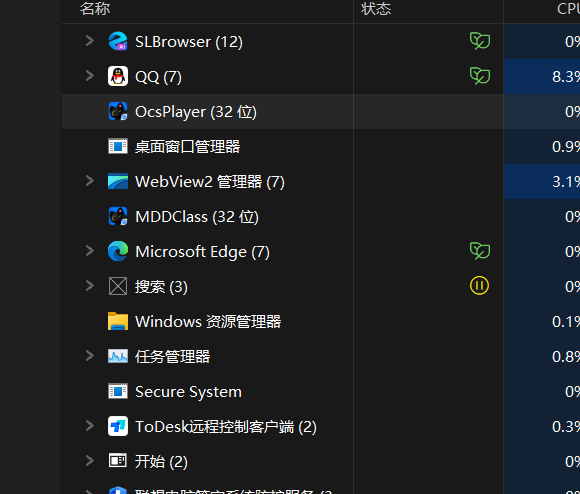Select the OcsPlayer (32 位) process icon
580x494 pixels.
pyautogui.click(x=118, y=111)
